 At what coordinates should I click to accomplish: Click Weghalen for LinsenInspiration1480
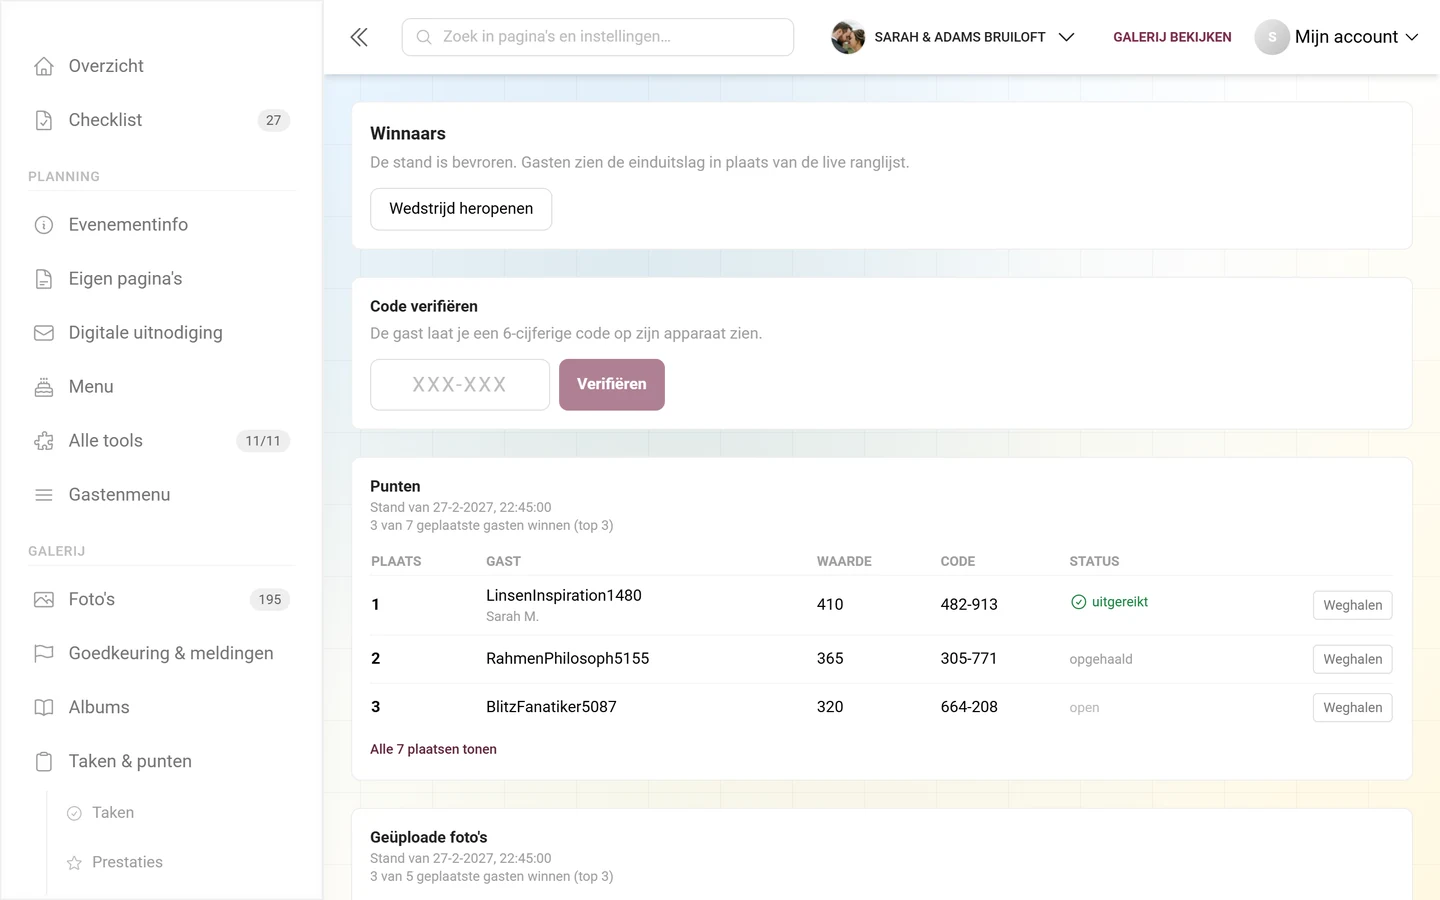coord(1352,605)
